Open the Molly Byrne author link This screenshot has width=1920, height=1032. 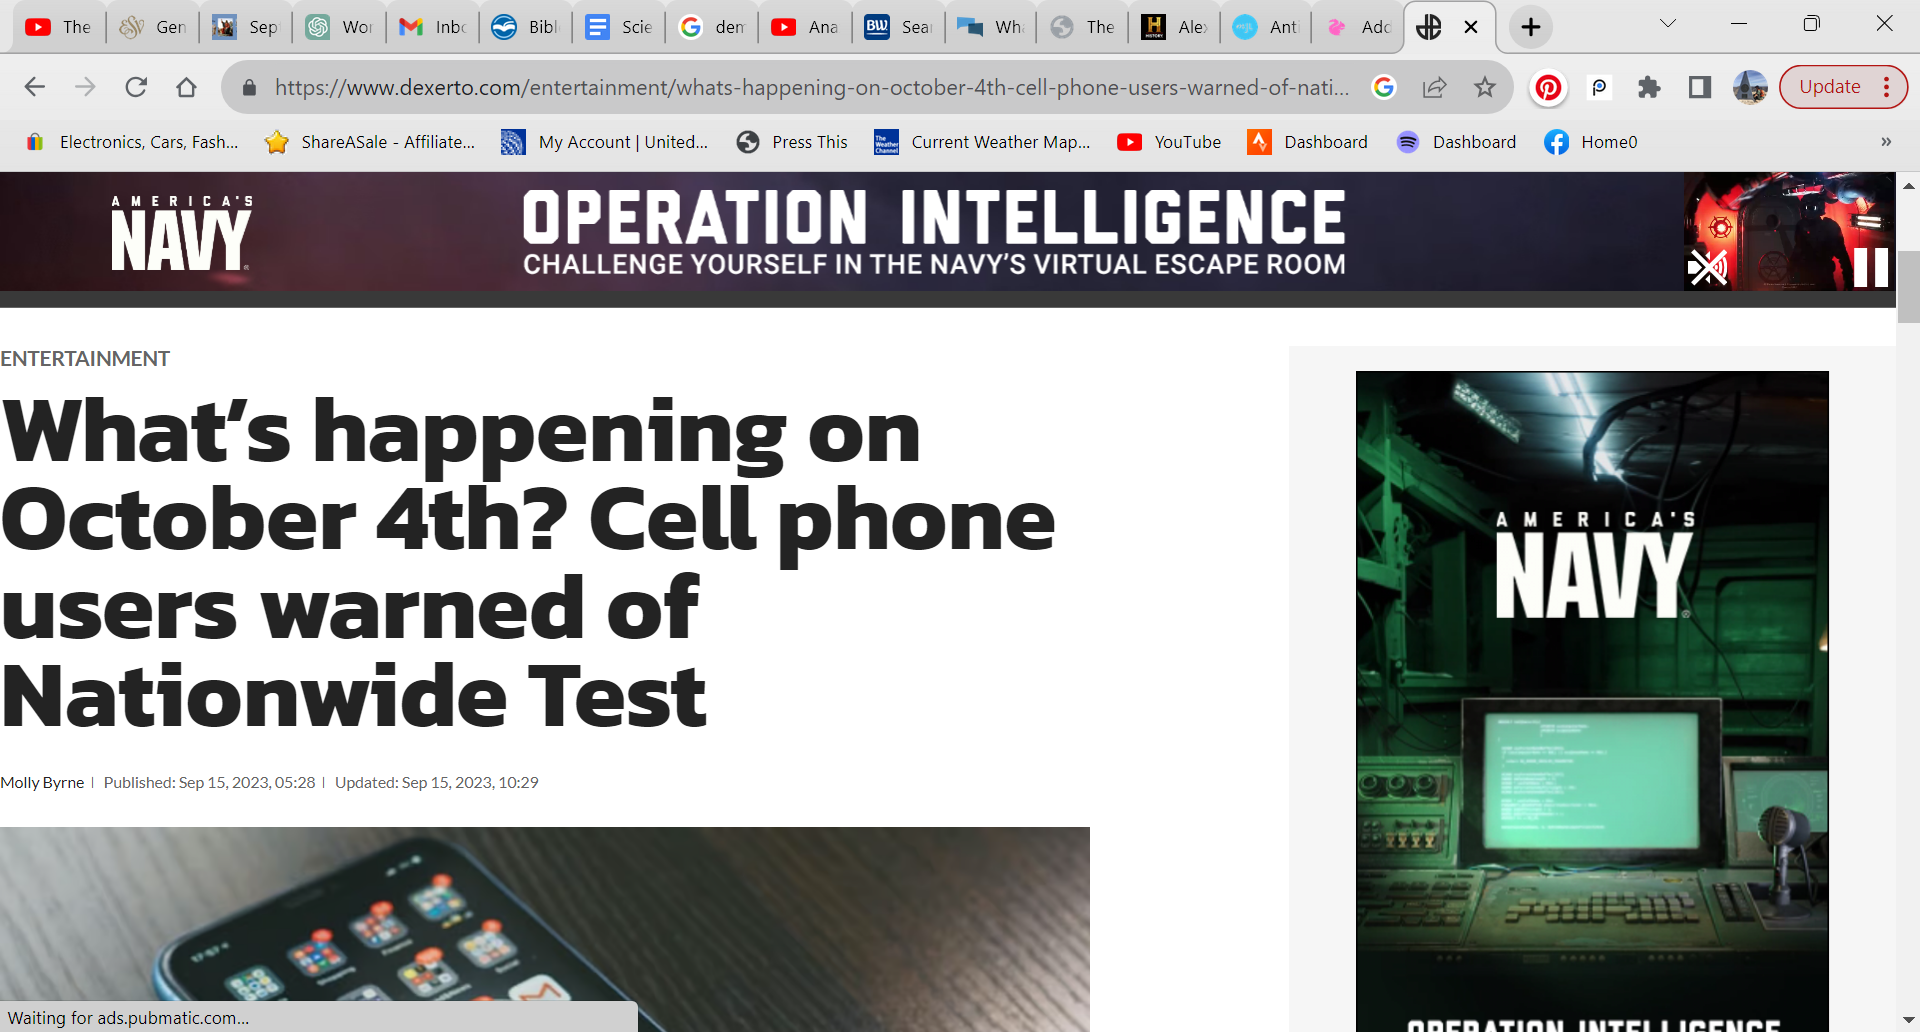(42, 783)
